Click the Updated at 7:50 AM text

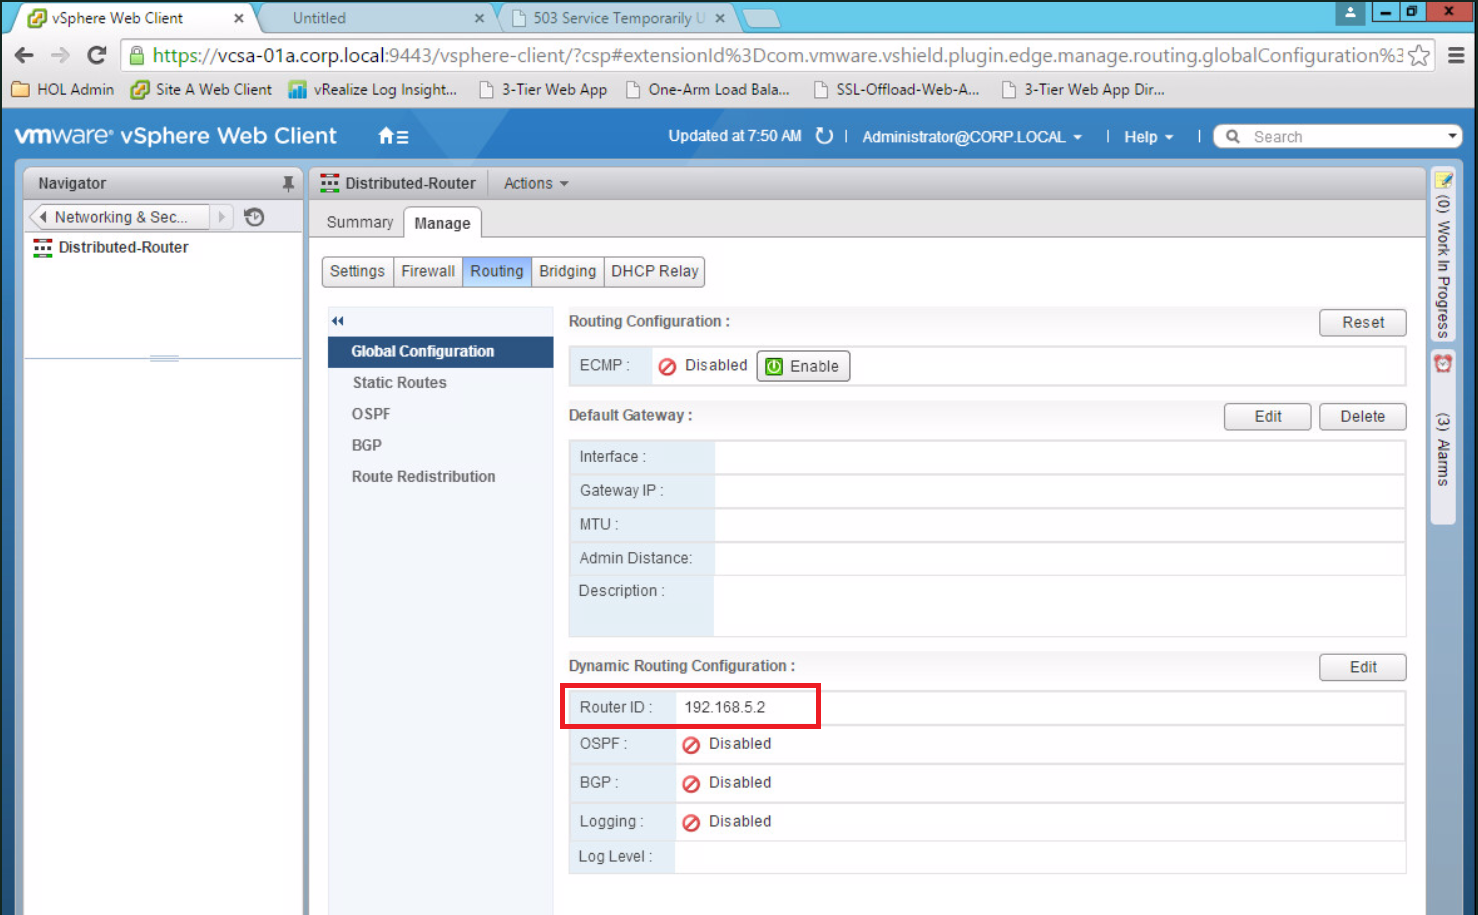pos(735,136)
